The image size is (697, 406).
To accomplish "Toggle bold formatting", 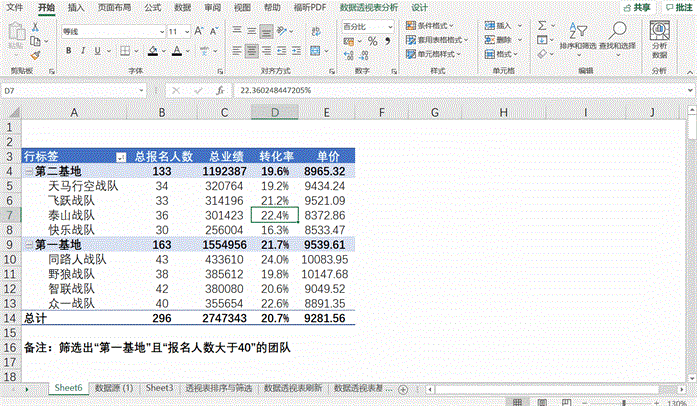I will [67, 50].
